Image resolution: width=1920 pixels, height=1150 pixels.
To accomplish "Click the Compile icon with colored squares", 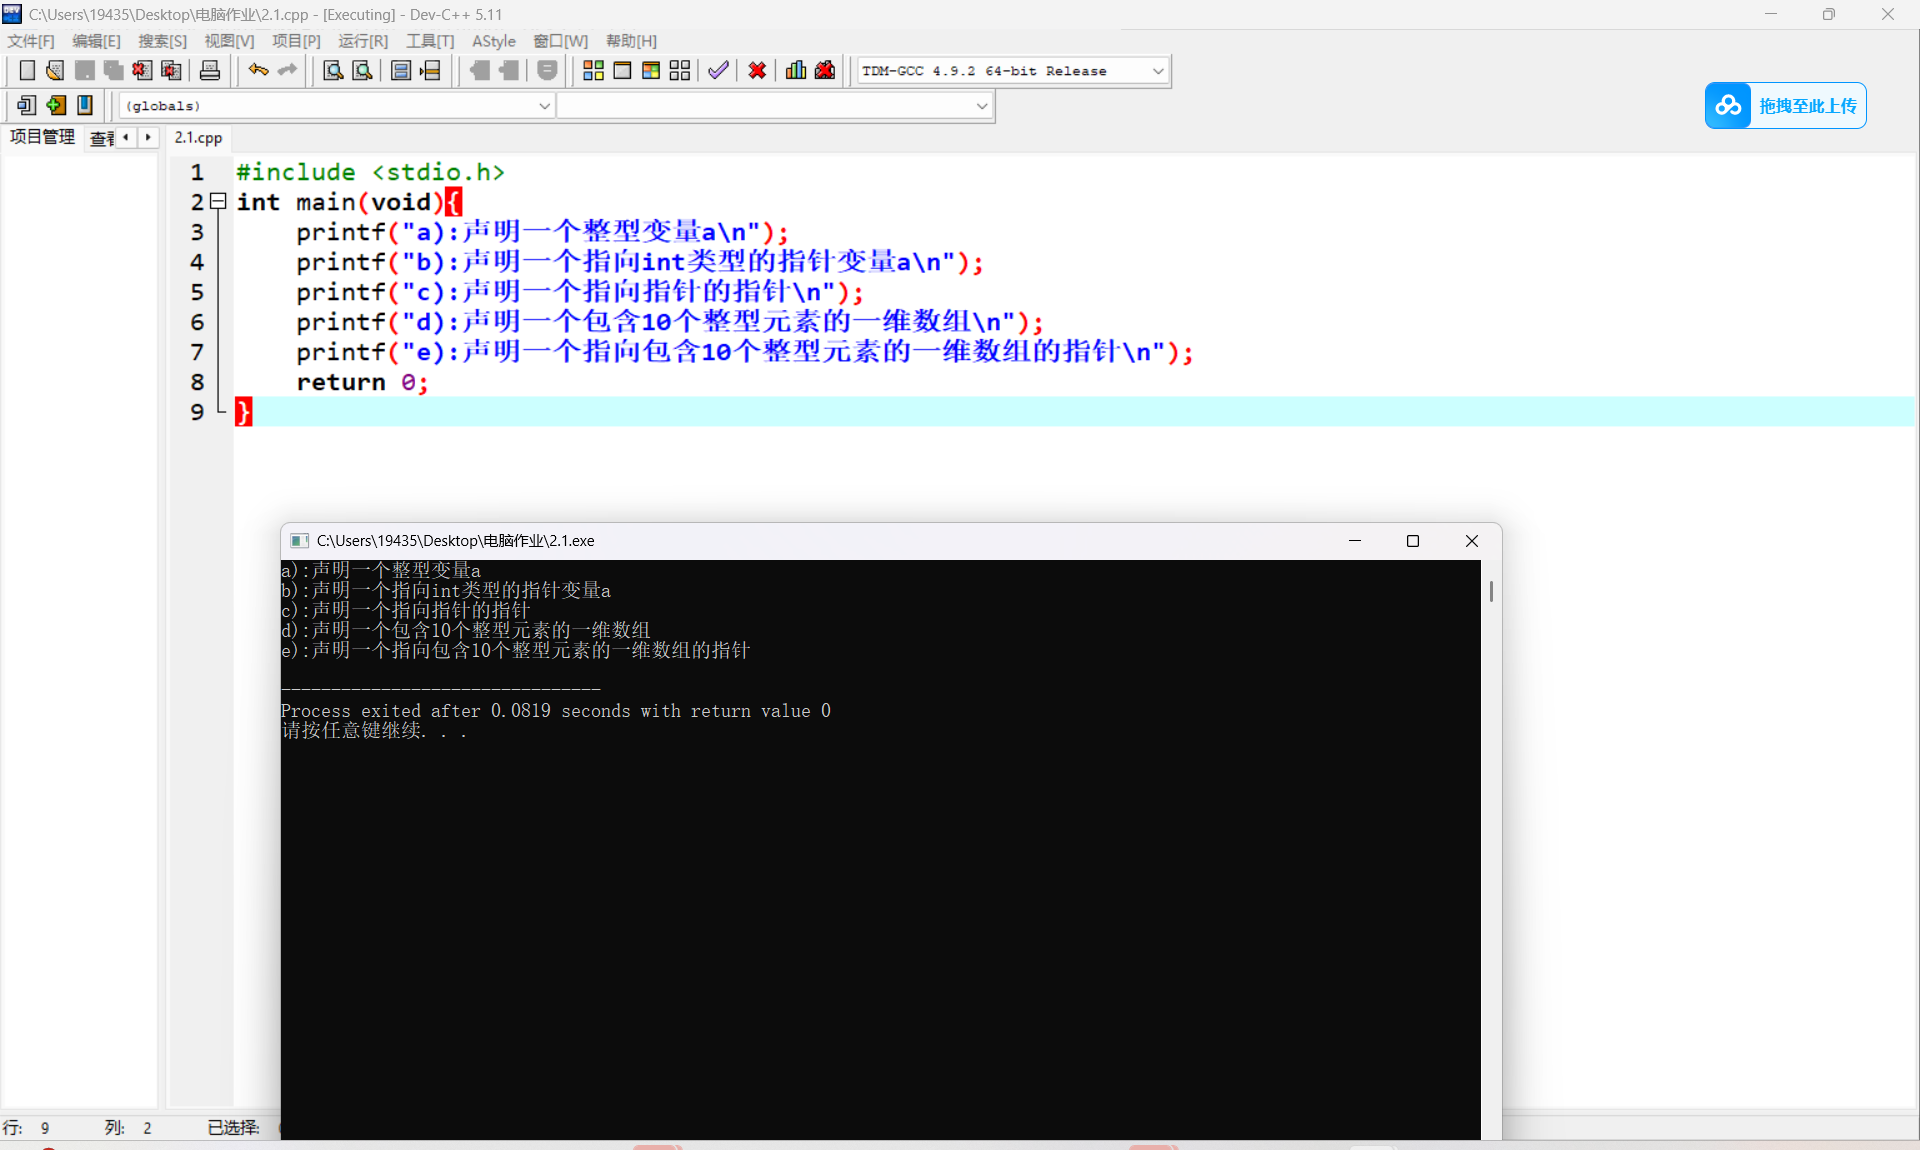I will [593, 71].
